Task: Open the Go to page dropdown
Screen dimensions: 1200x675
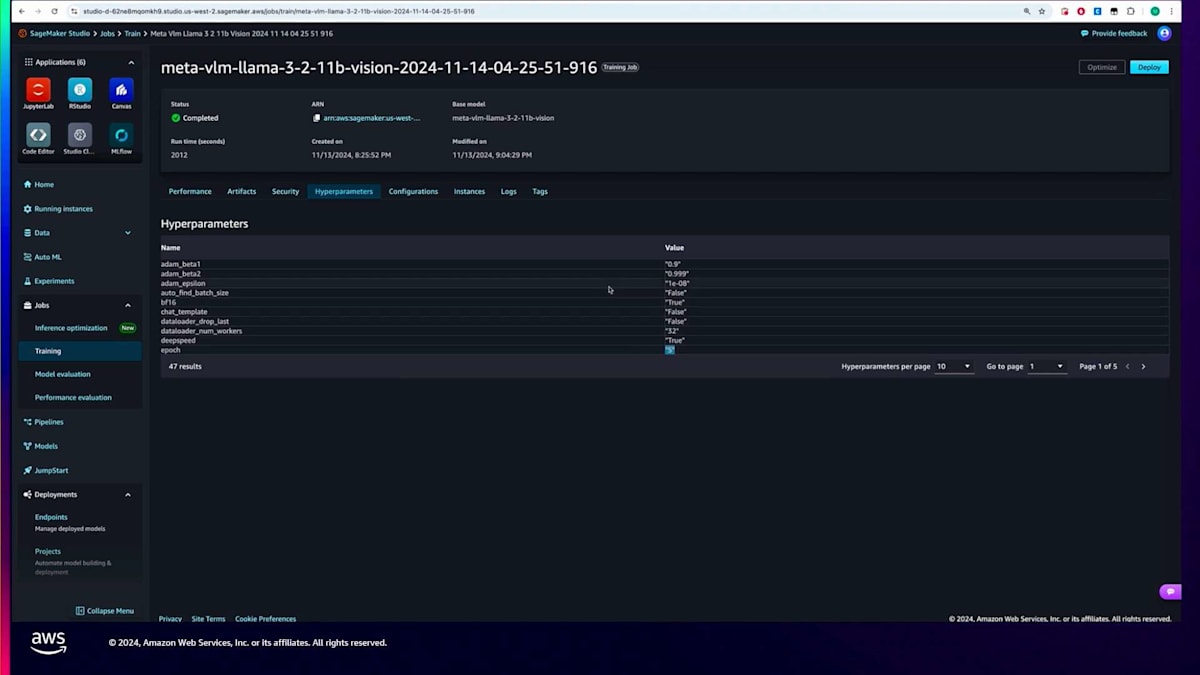Action: pyautogui.click(x=1047, y=367)
